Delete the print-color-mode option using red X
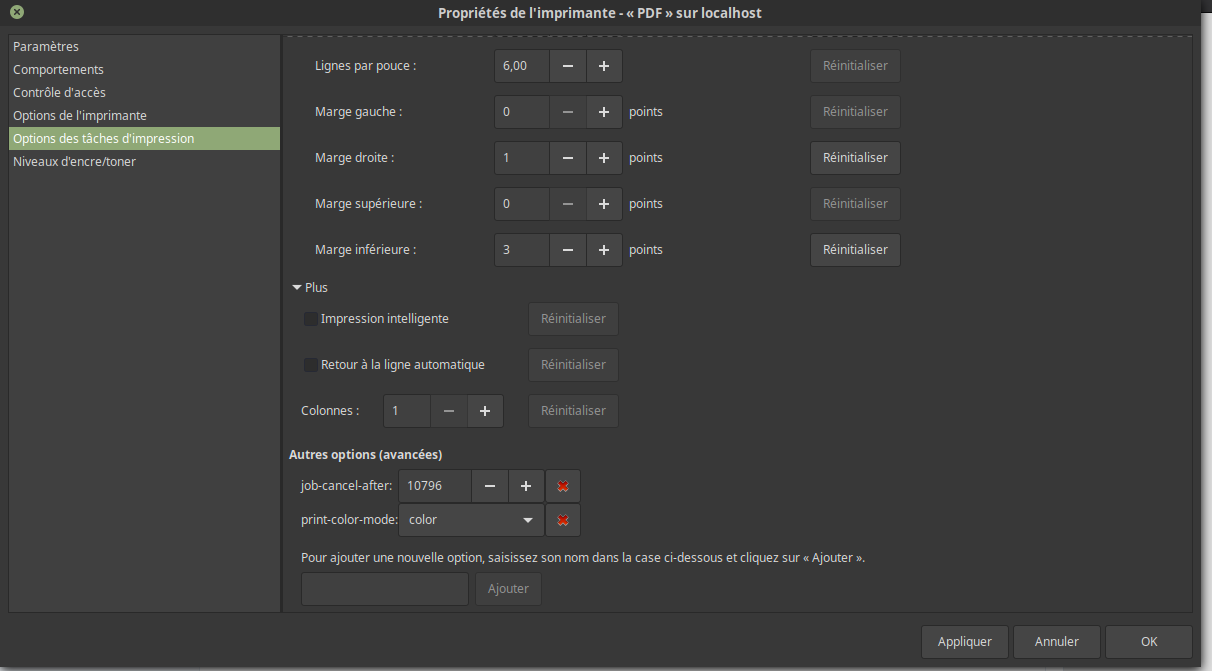The image size is (1212, 671). pyautogui.click(x=563, y=520)
